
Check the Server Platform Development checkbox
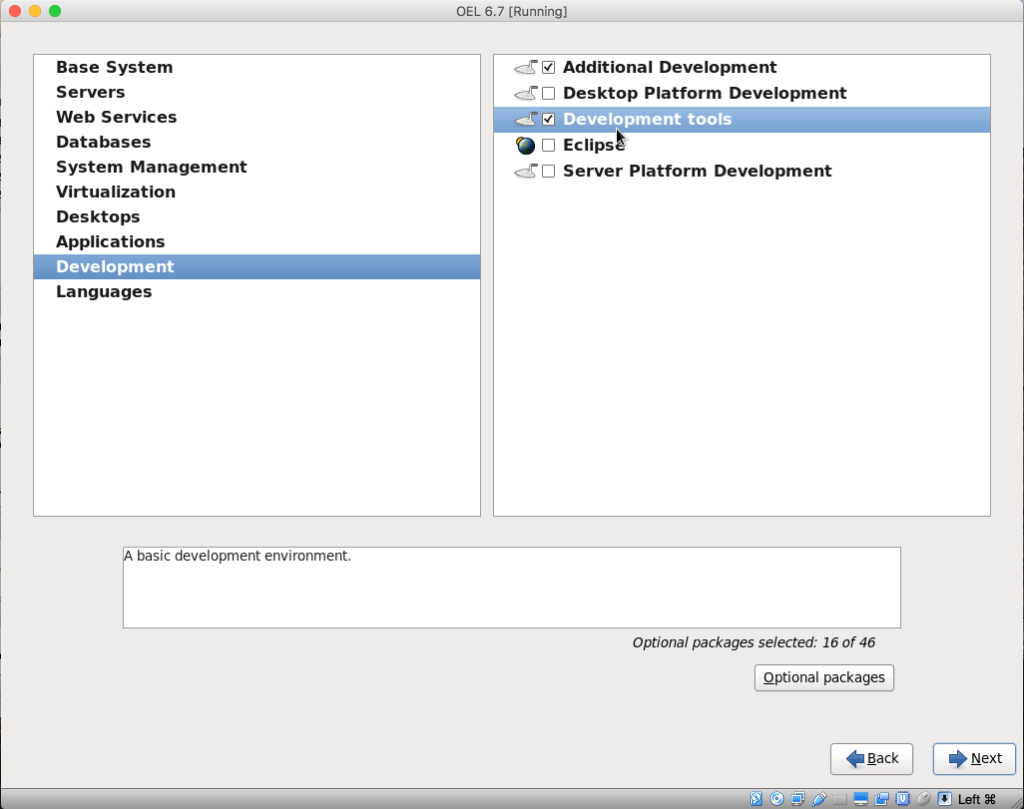click(549, 171)
